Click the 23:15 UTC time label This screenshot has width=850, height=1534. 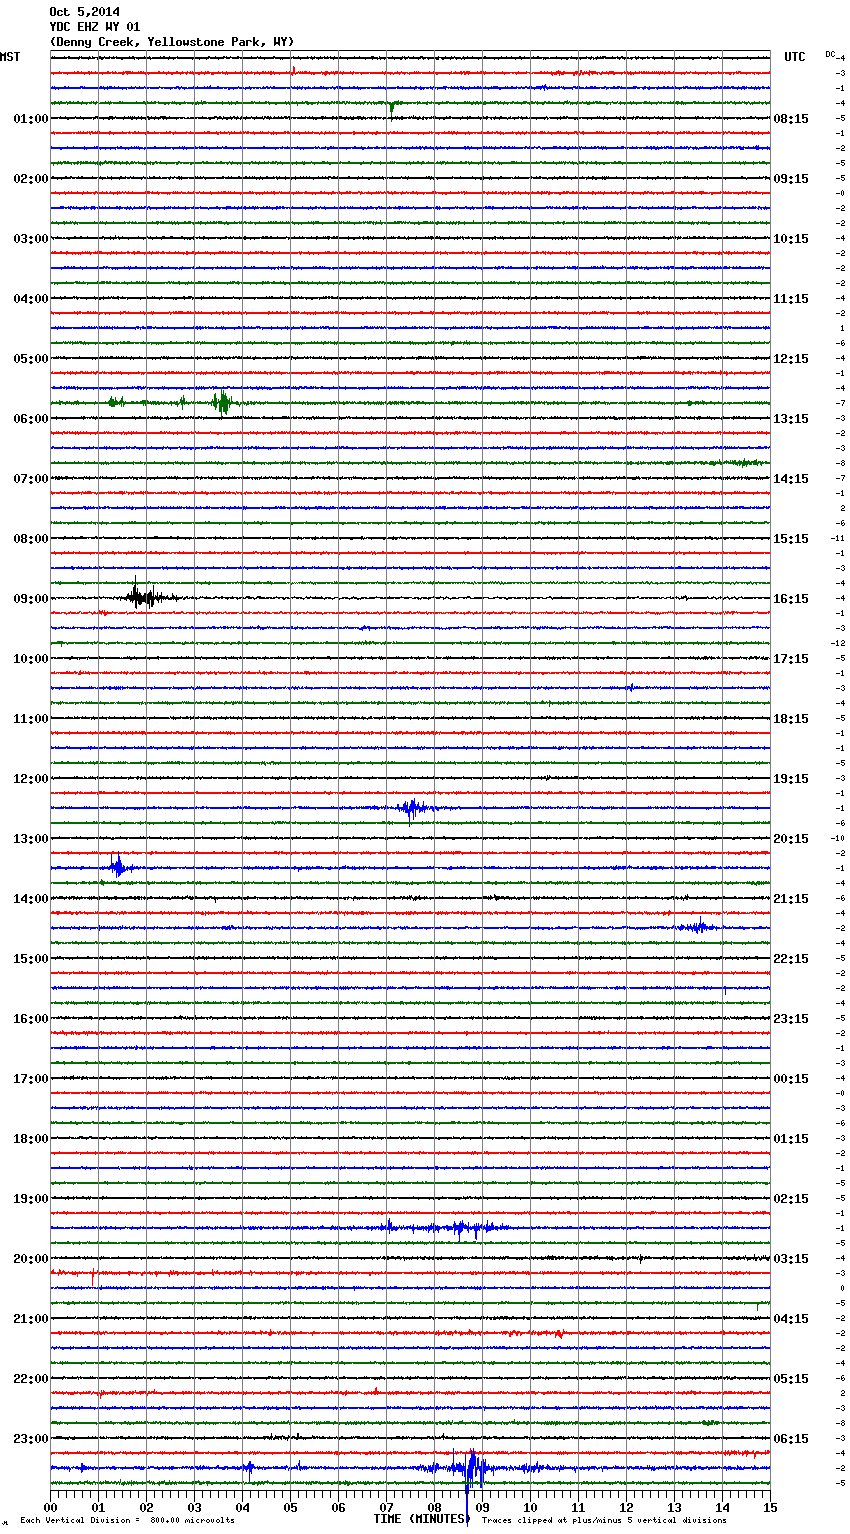791,1019
